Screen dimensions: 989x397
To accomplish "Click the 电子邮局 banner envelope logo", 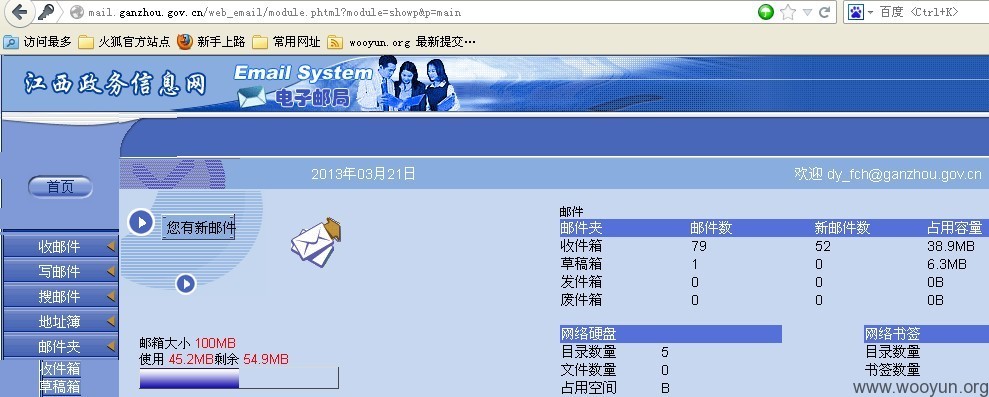I will (252, 97).
